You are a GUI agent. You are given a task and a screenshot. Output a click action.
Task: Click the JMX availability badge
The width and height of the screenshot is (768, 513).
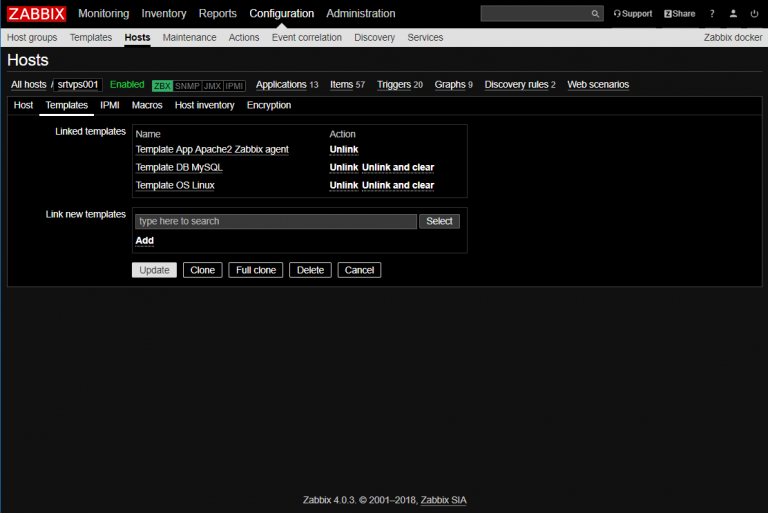213,86
